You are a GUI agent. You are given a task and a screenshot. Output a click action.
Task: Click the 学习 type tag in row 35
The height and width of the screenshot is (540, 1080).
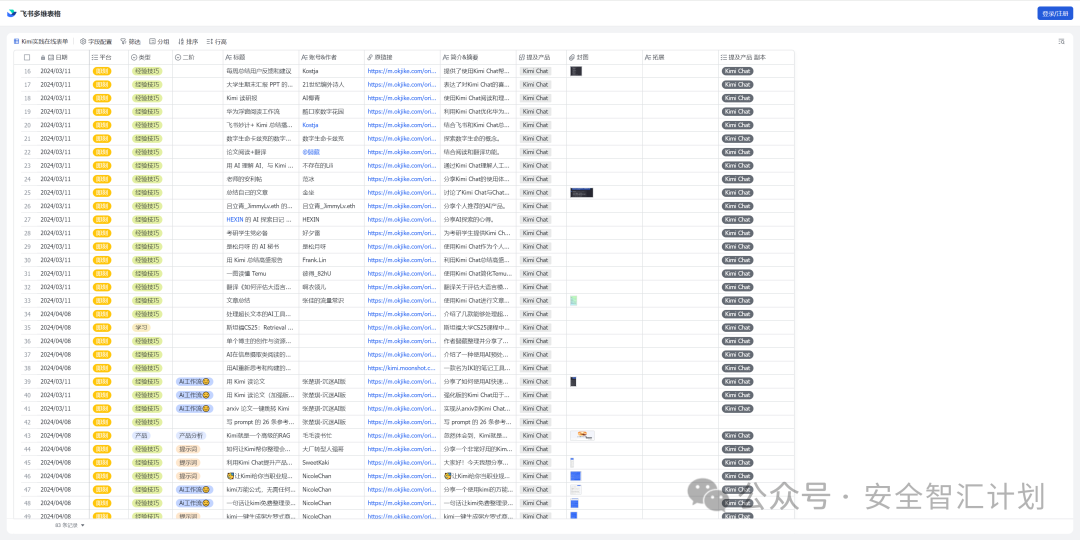(141, 327)
